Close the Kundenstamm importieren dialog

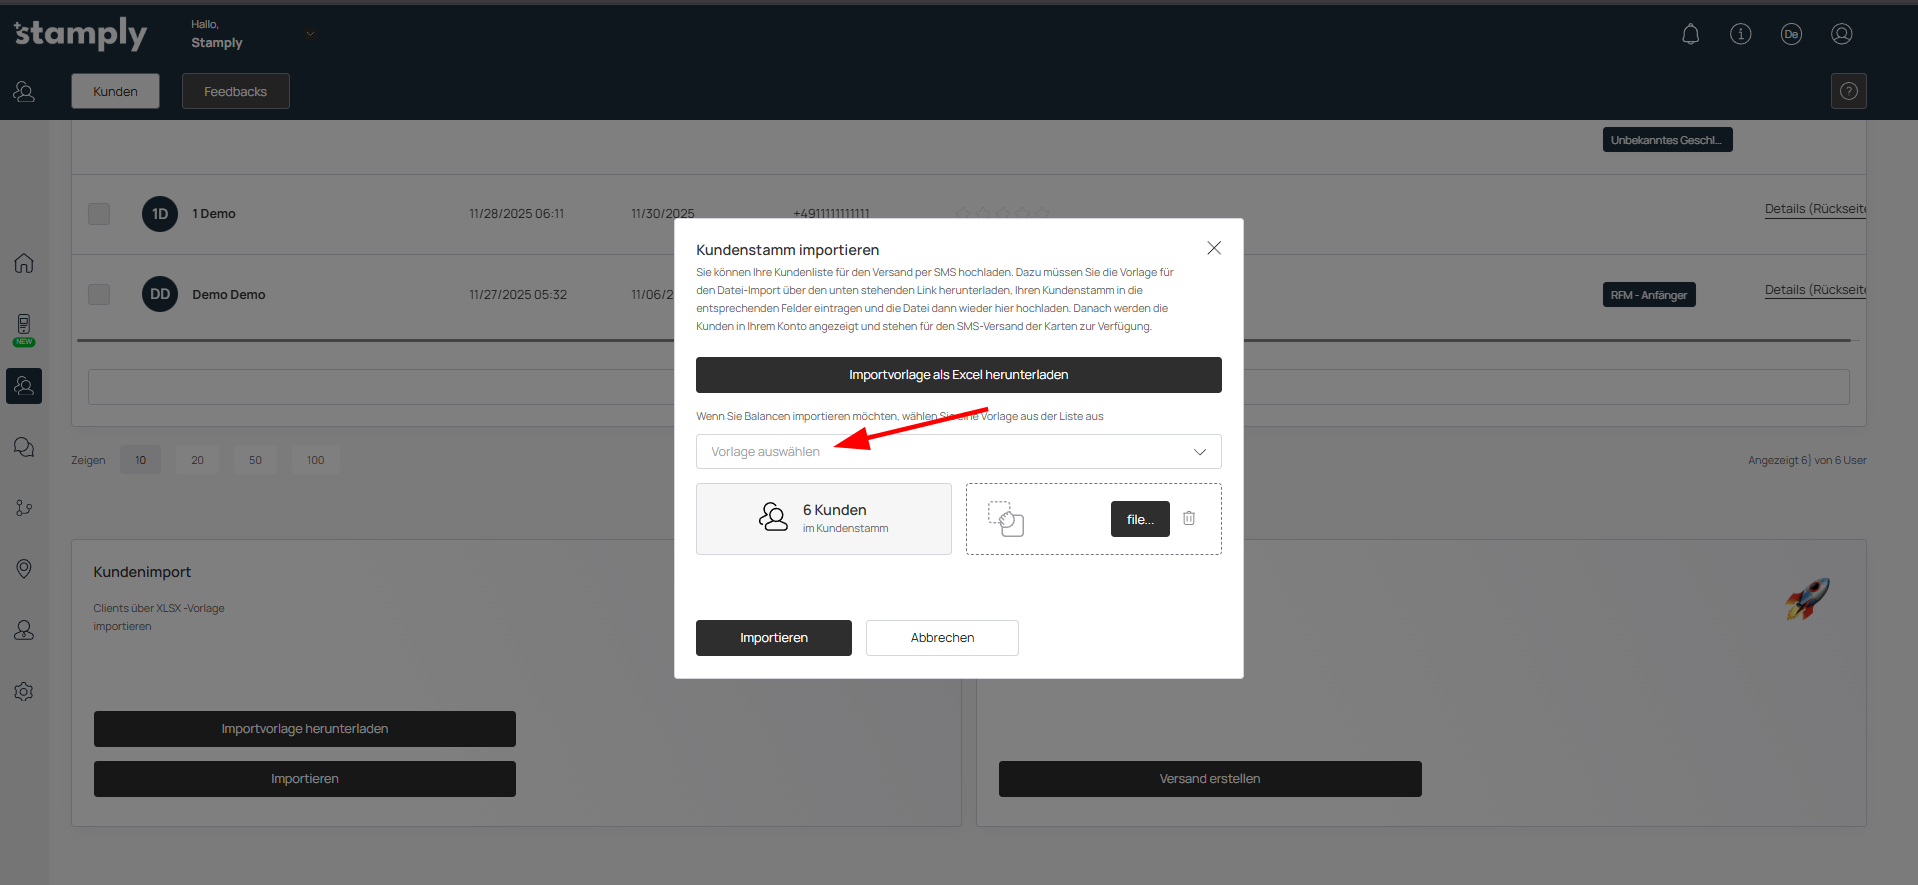pos(1213,248)
